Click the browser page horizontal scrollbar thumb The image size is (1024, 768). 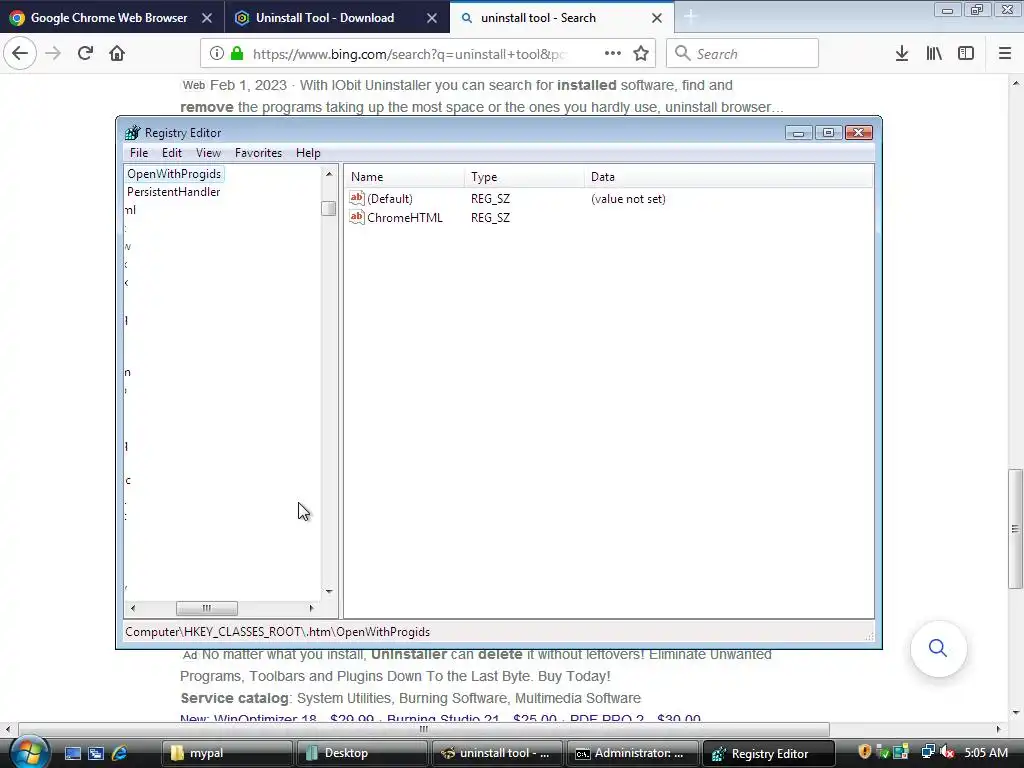pos(424,729)
